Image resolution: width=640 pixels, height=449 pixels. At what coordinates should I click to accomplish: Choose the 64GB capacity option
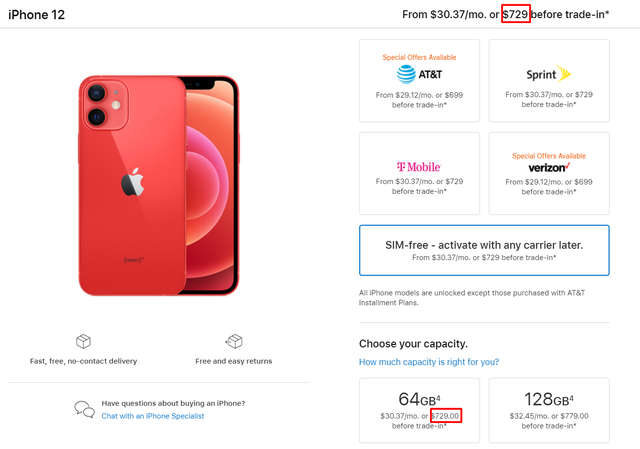point(419,409)
